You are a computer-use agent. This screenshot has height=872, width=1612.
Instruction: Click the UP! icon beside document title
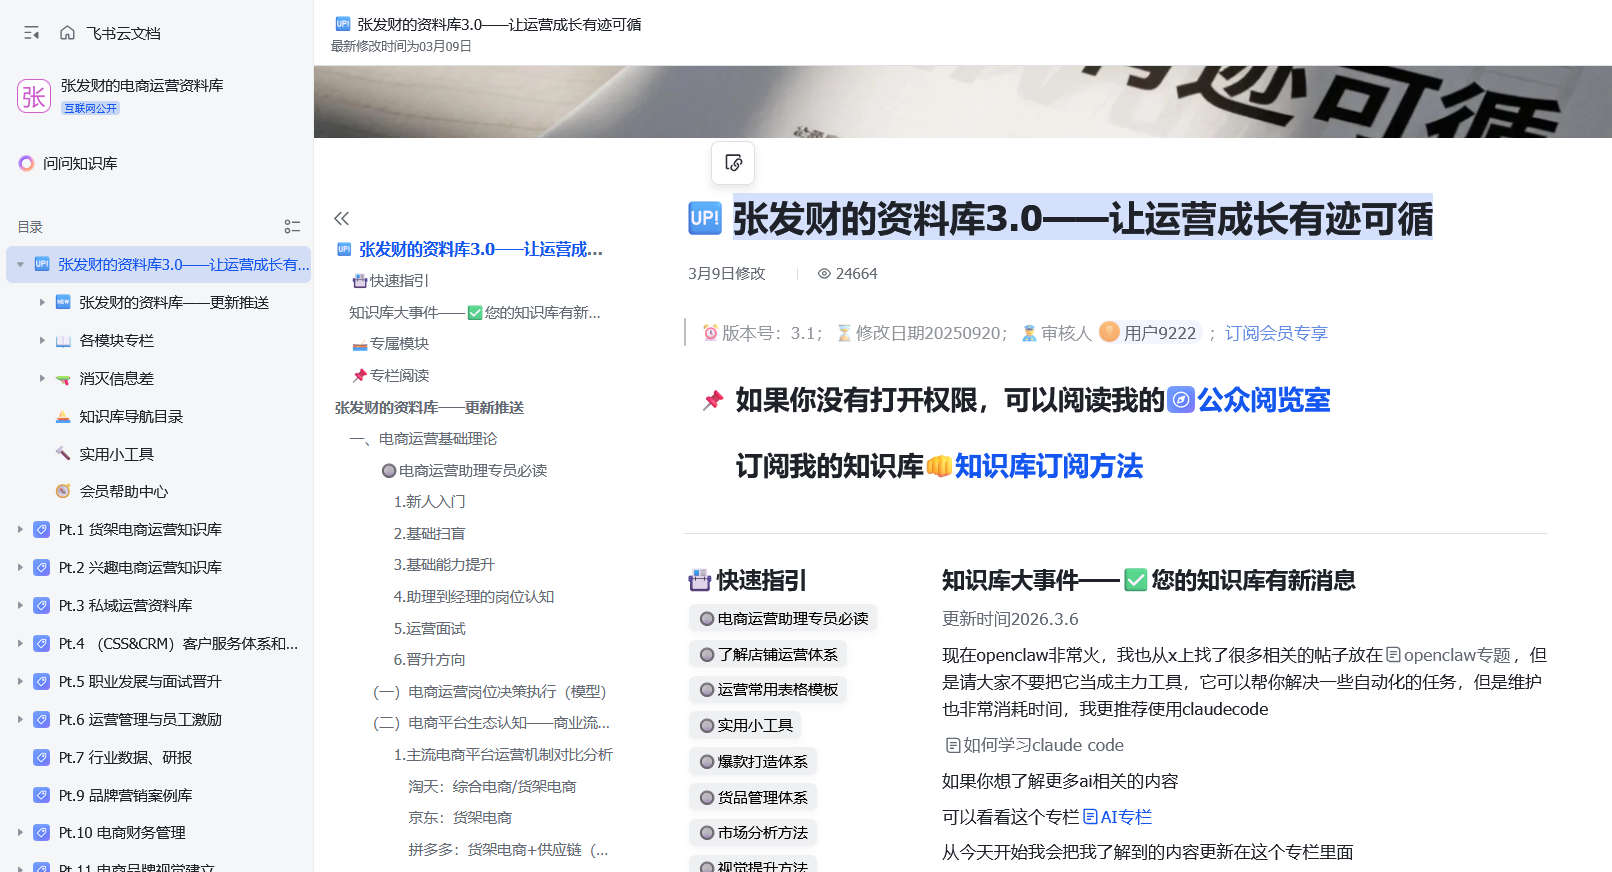pos(705,218)
